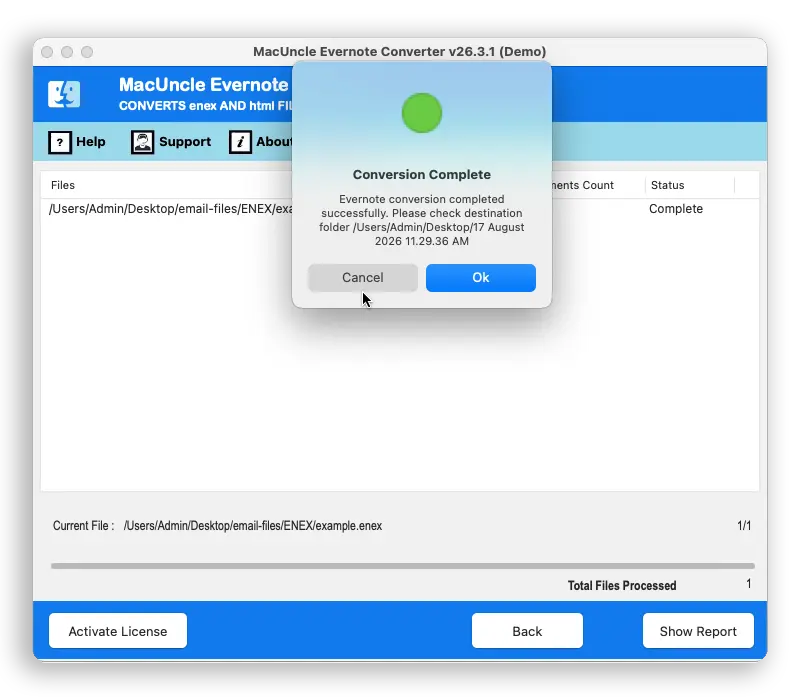Click the MacUncle Finder-face logo icon
This screenshot has height=700, width=800.
(x=64, y=94)
